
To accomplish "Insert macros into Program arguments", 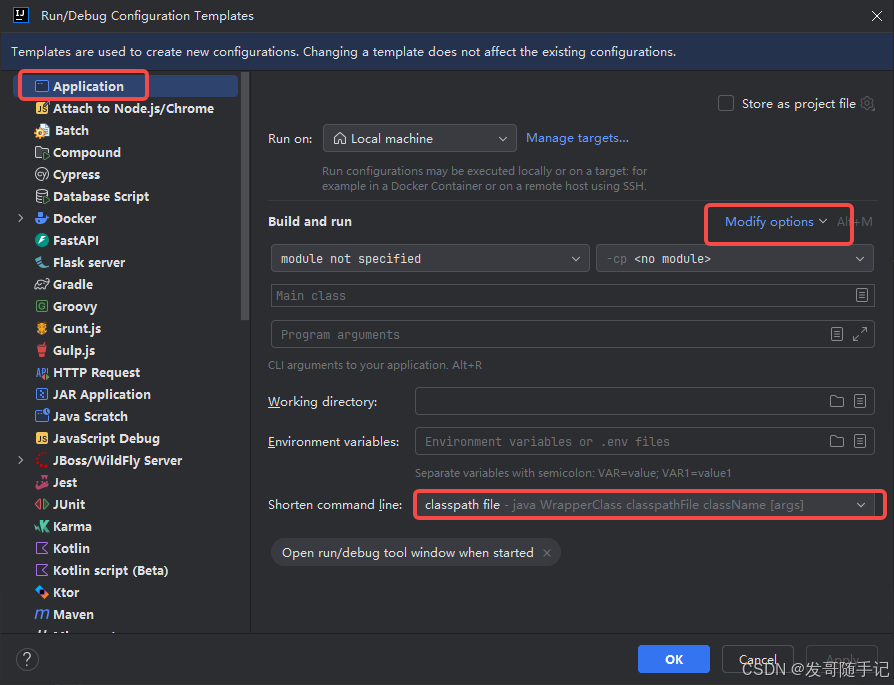I will tap(836, 334).
